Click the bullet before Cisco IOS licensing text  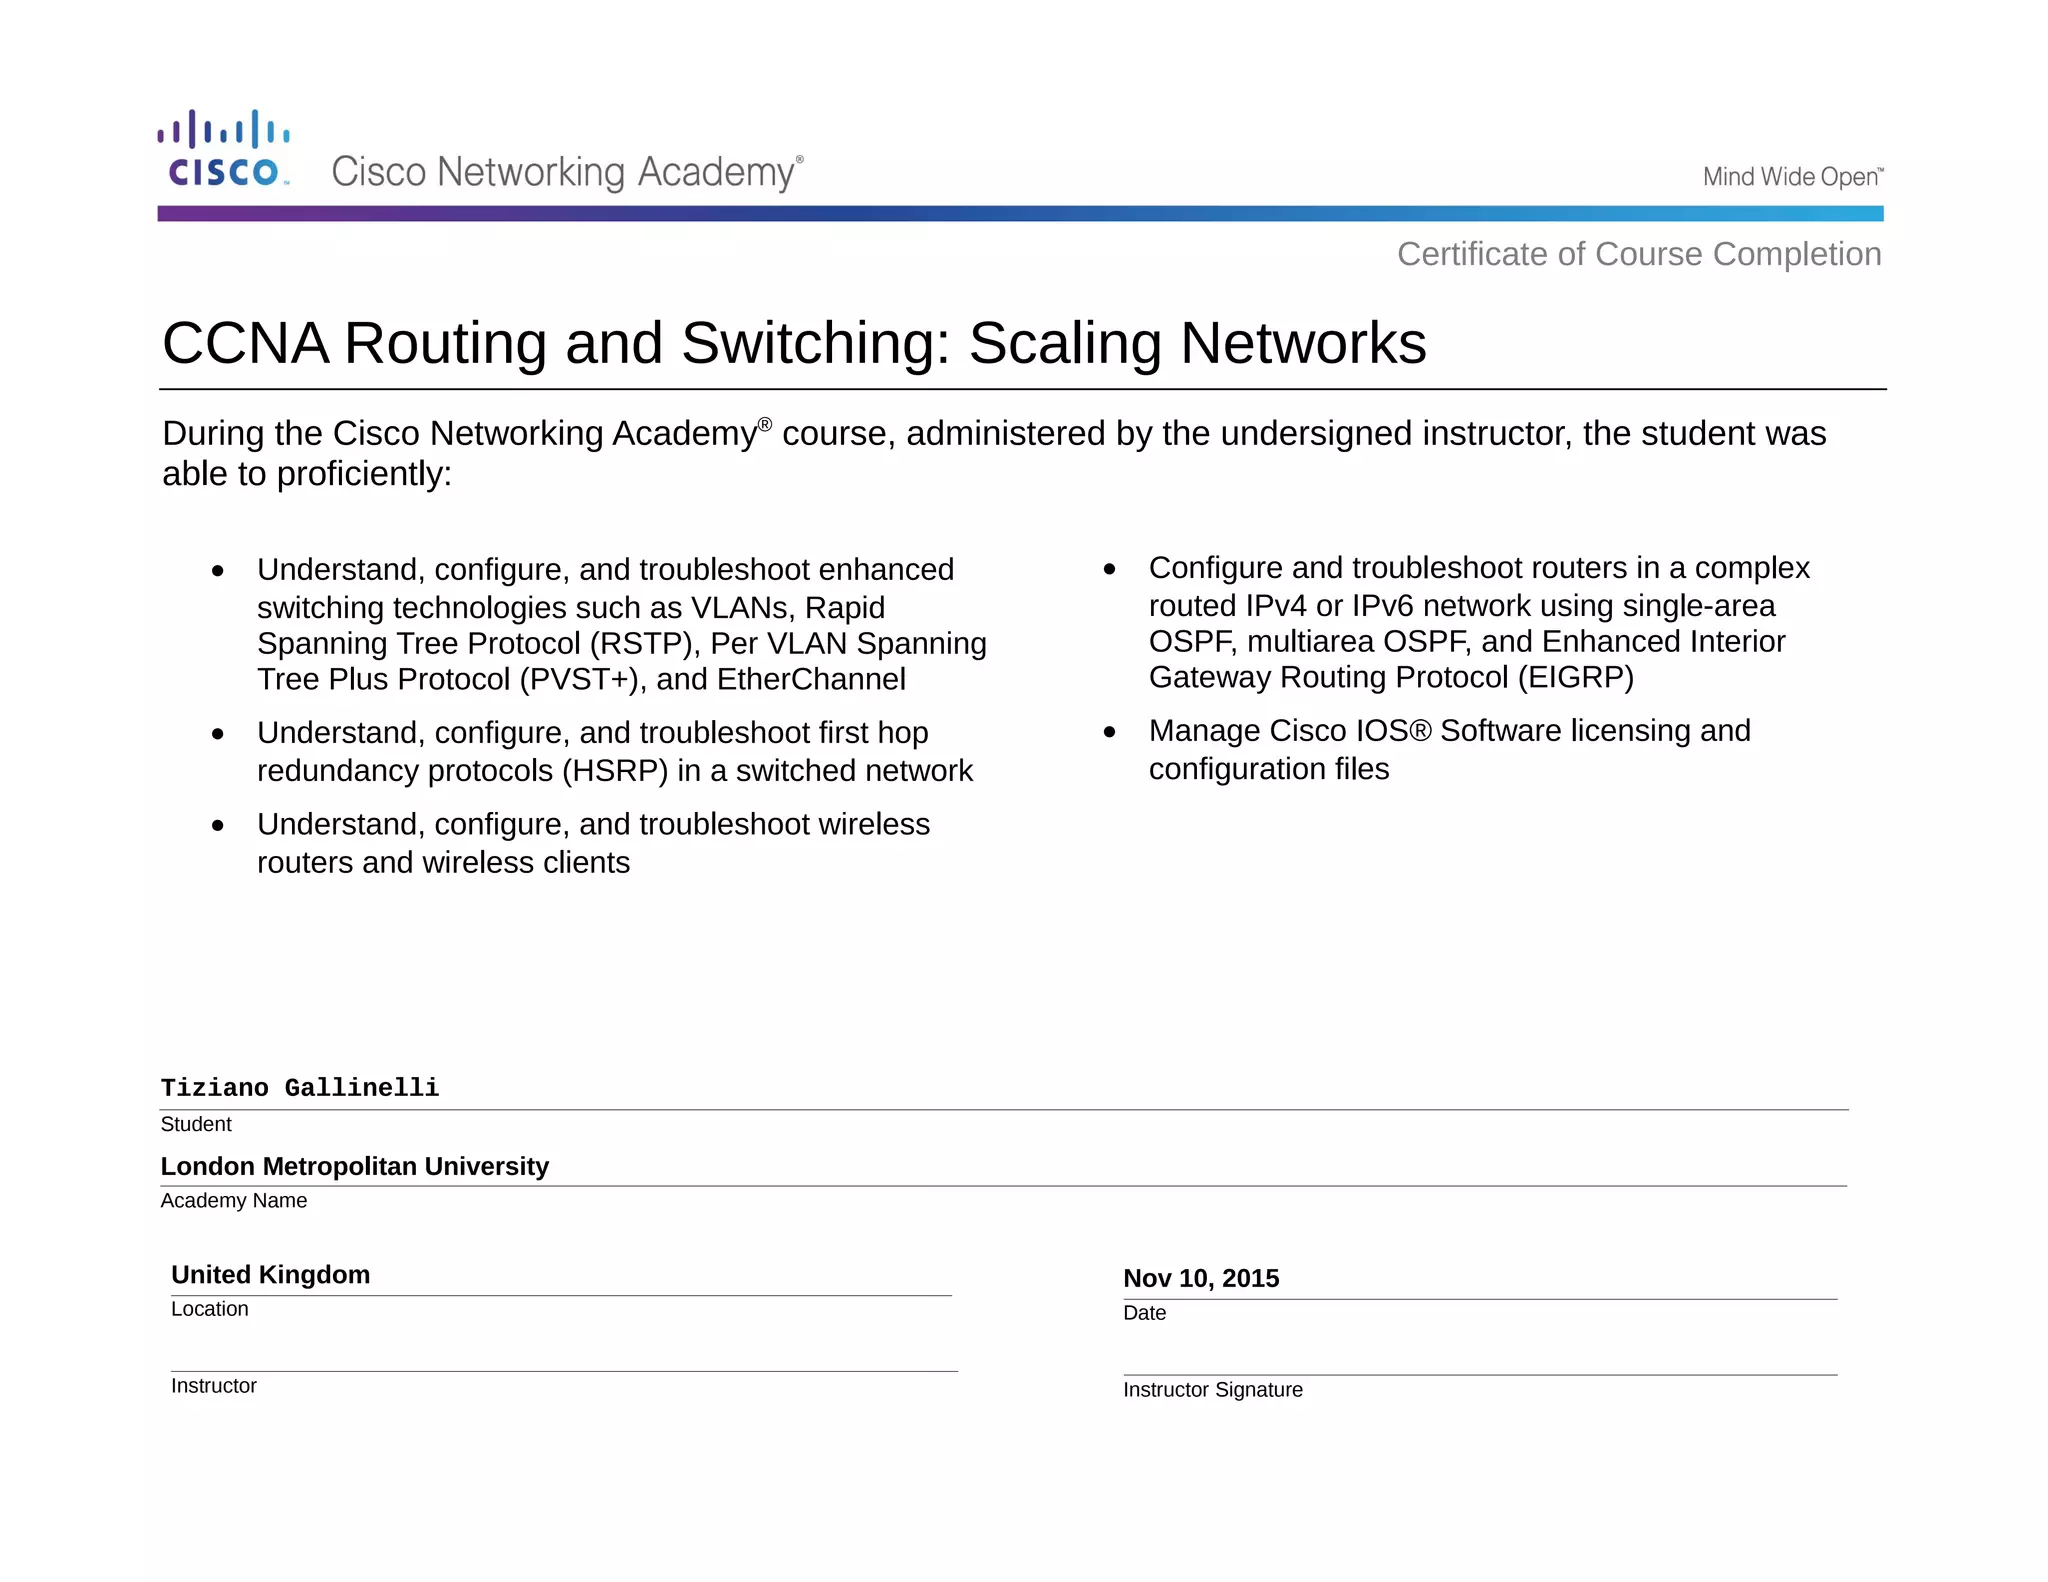coord(1109,732)
